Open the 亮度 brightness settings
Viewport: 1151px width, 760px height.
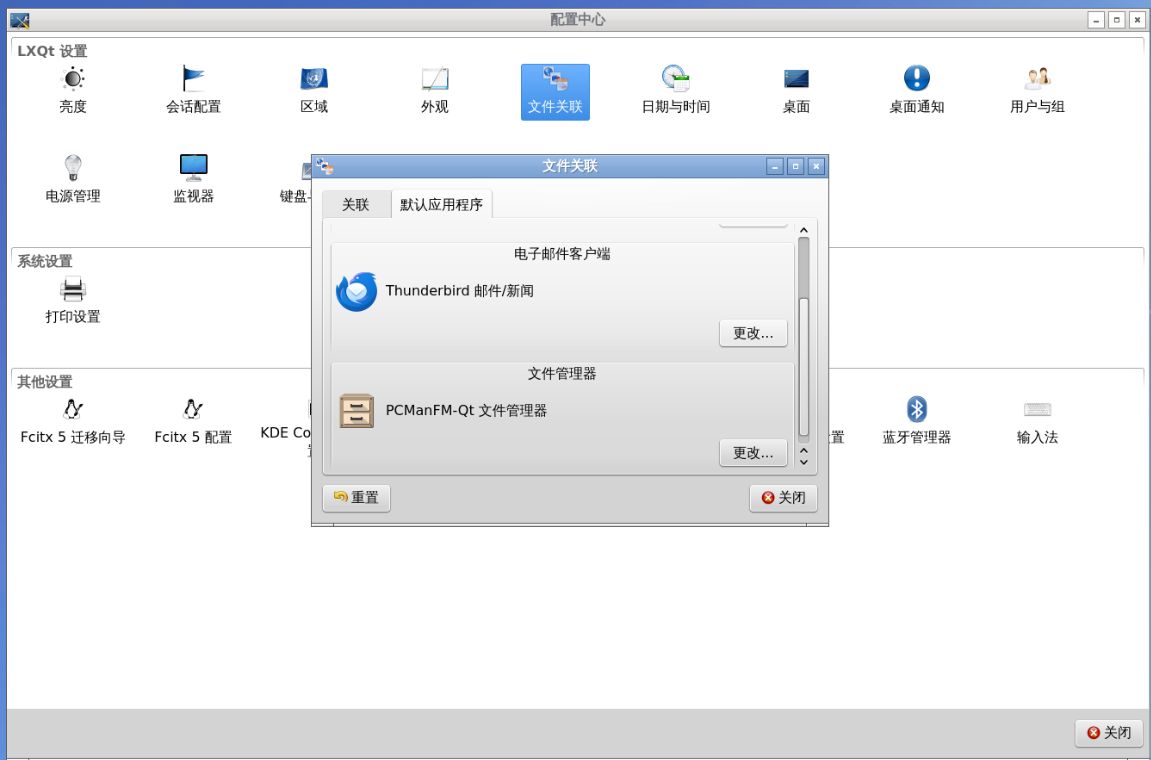point(73,91)
